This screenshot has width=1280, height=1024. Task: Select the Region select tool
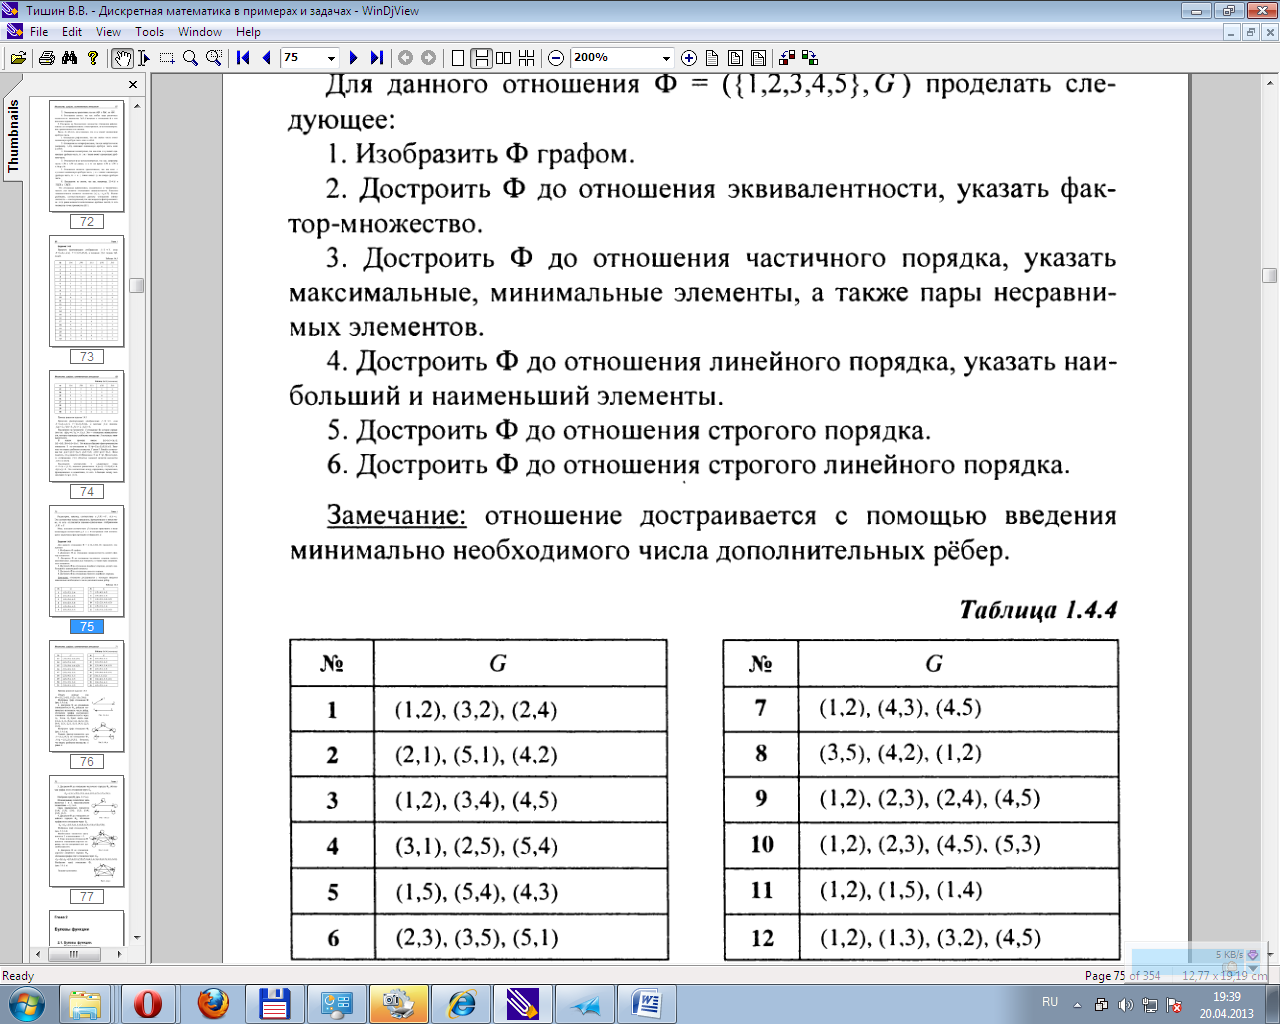tap(167, 58)
